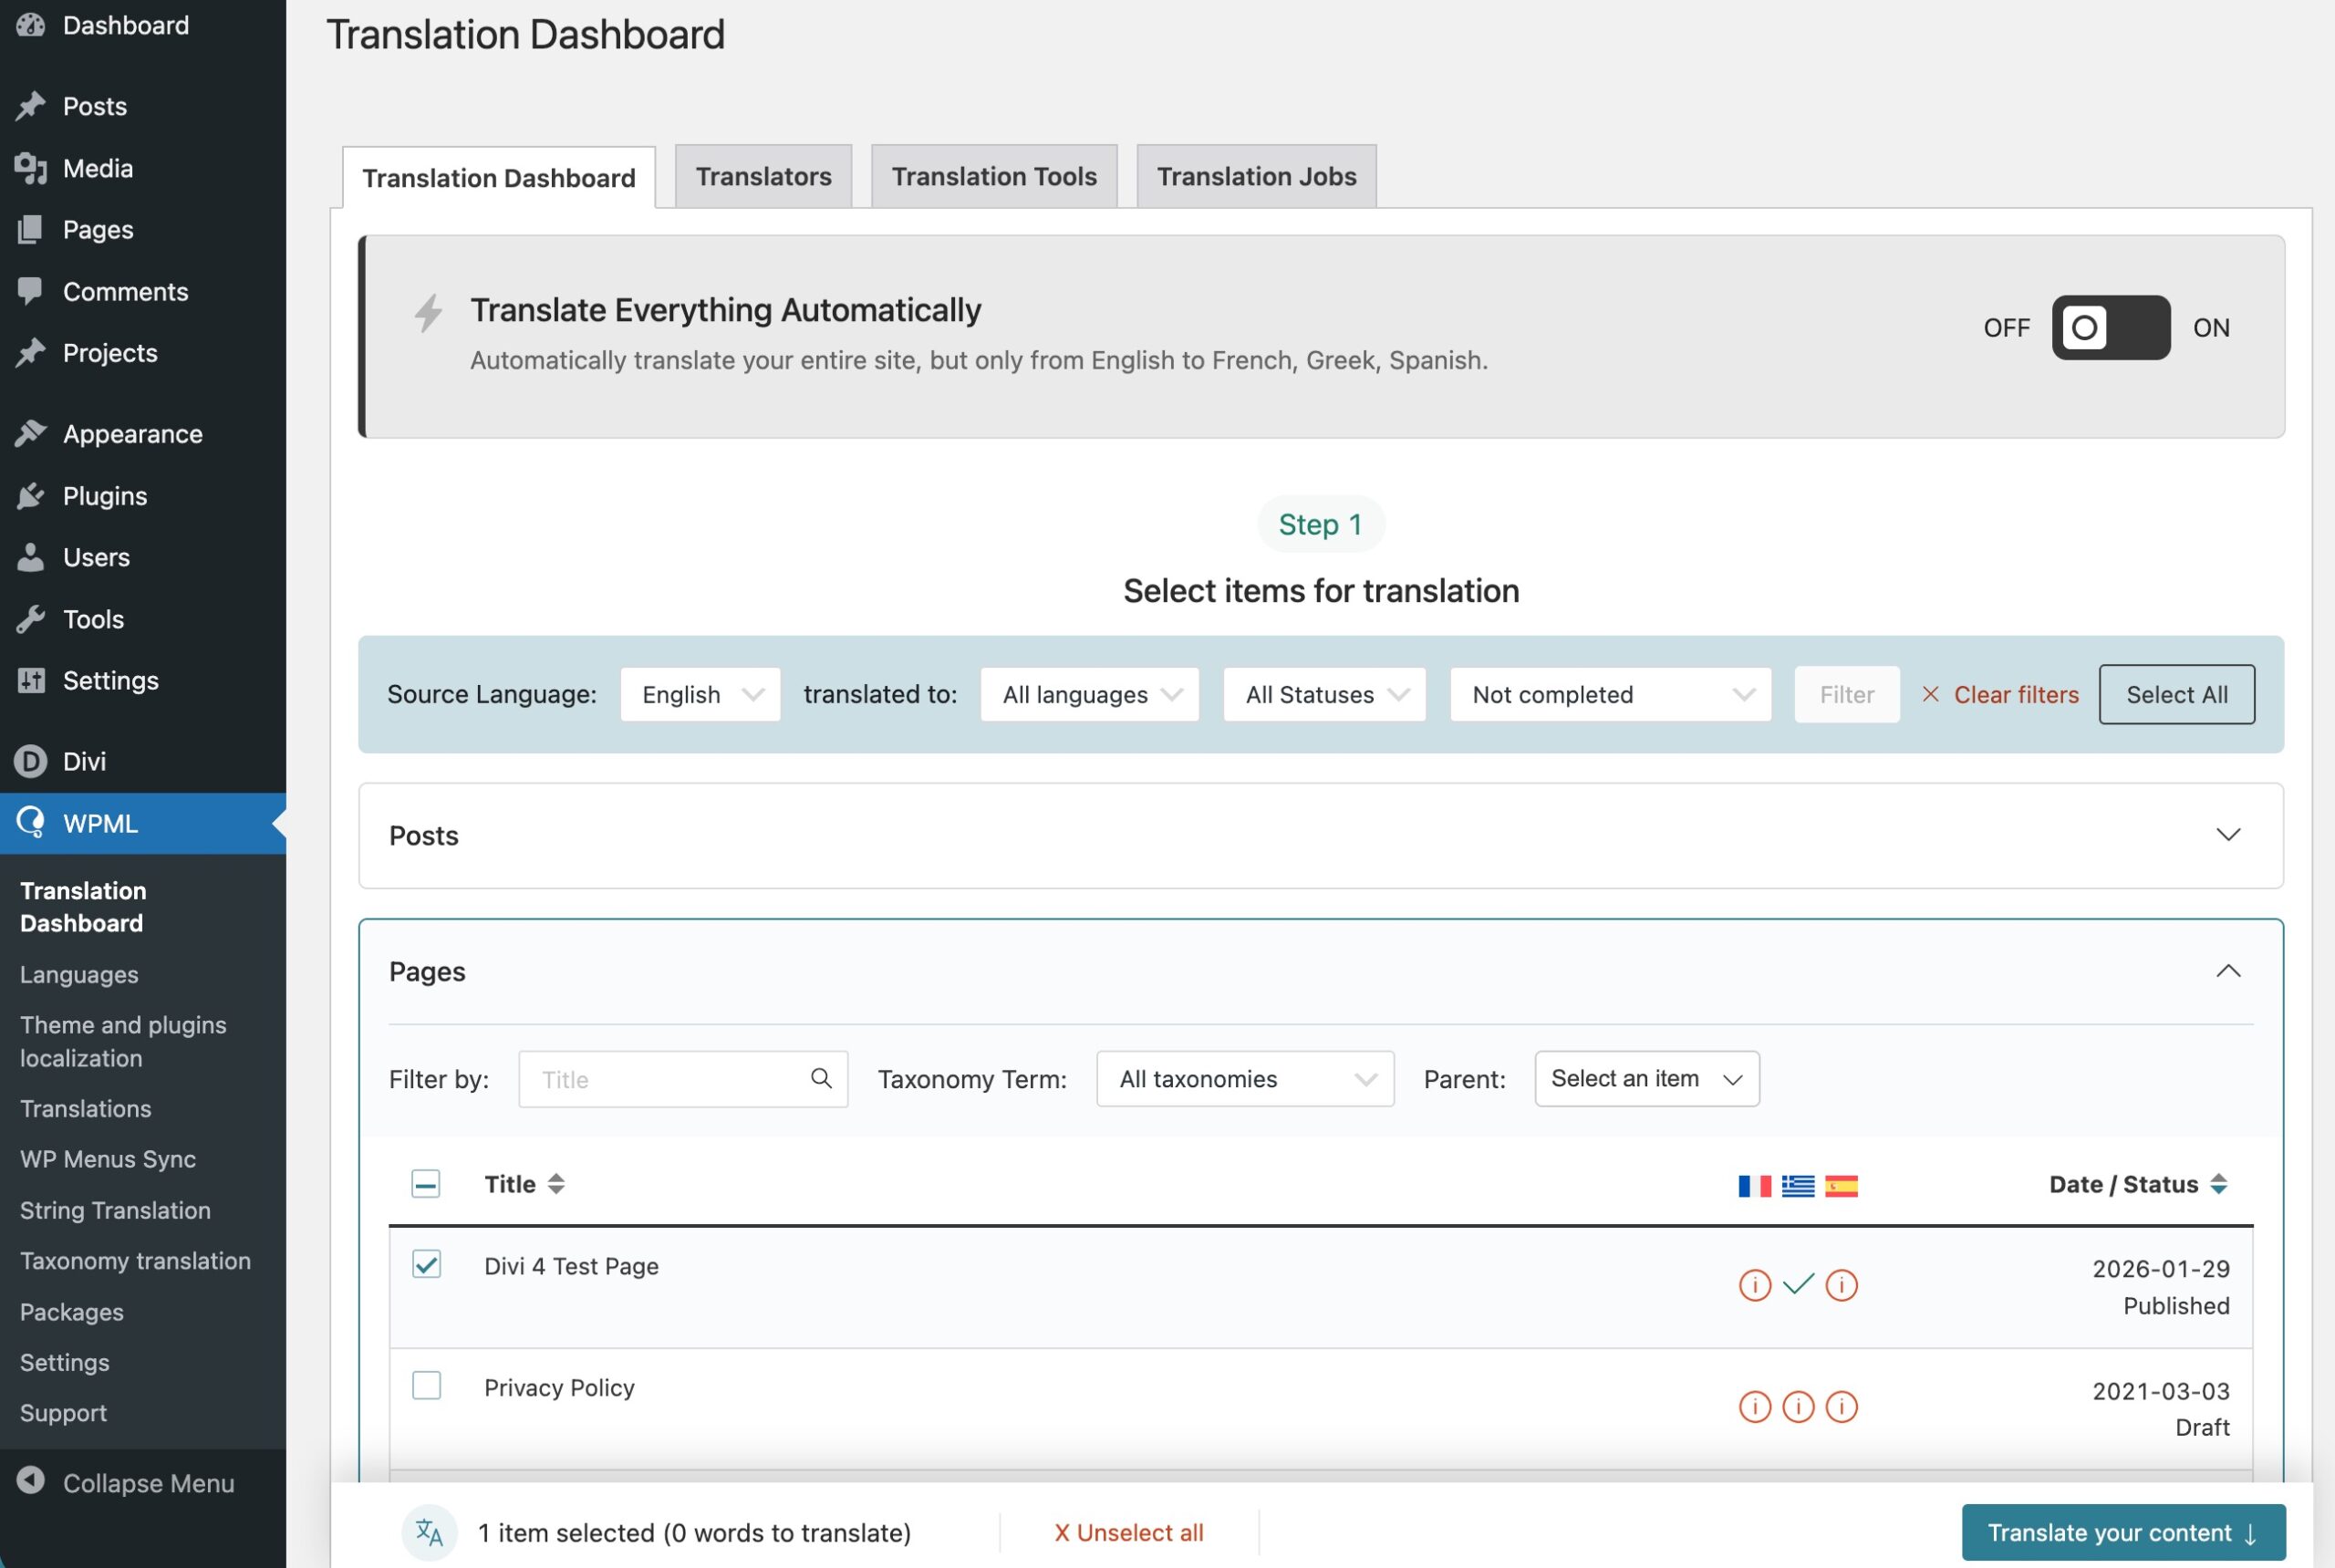Viewport: 2335px width, 1568px height.
Task: Open String Translation in WPML submenu
Action: click(115, 1210)
